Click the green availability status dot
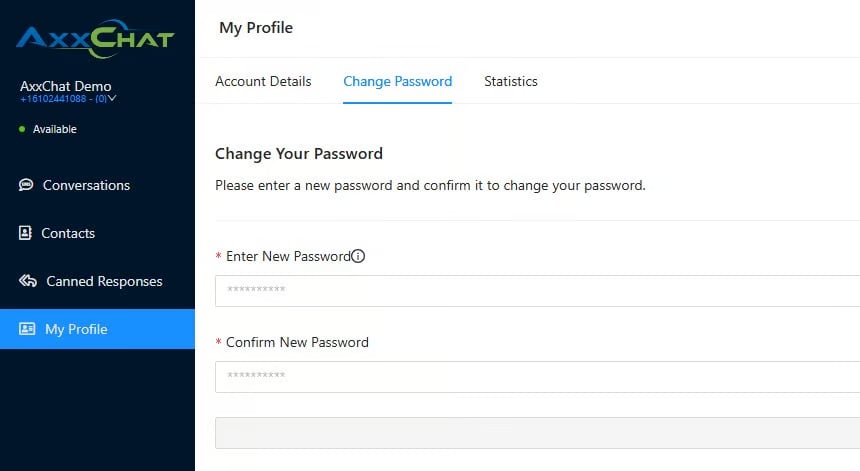 pos(22,129)
